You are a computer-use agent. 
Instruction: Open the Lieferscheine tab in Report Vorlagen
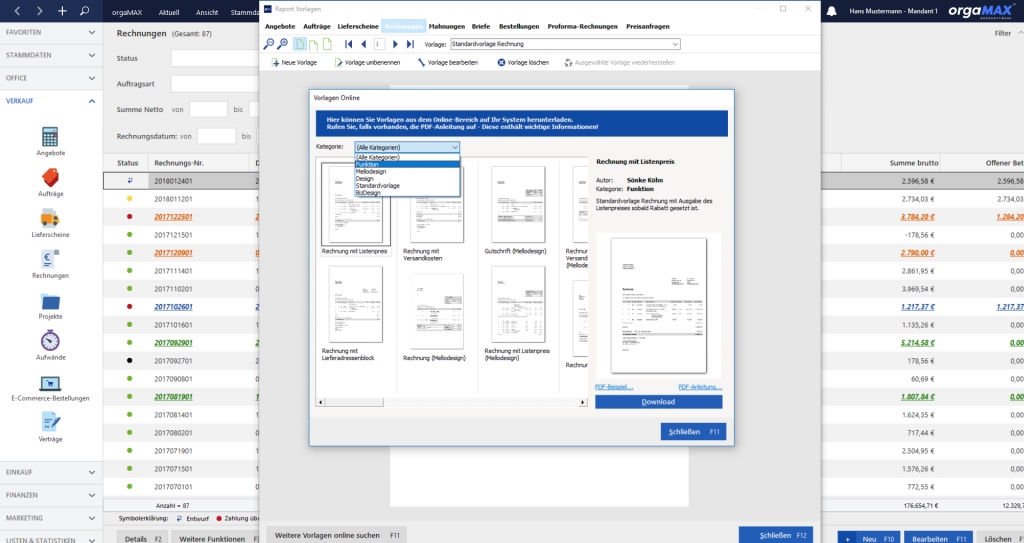(x=358, y=26)
